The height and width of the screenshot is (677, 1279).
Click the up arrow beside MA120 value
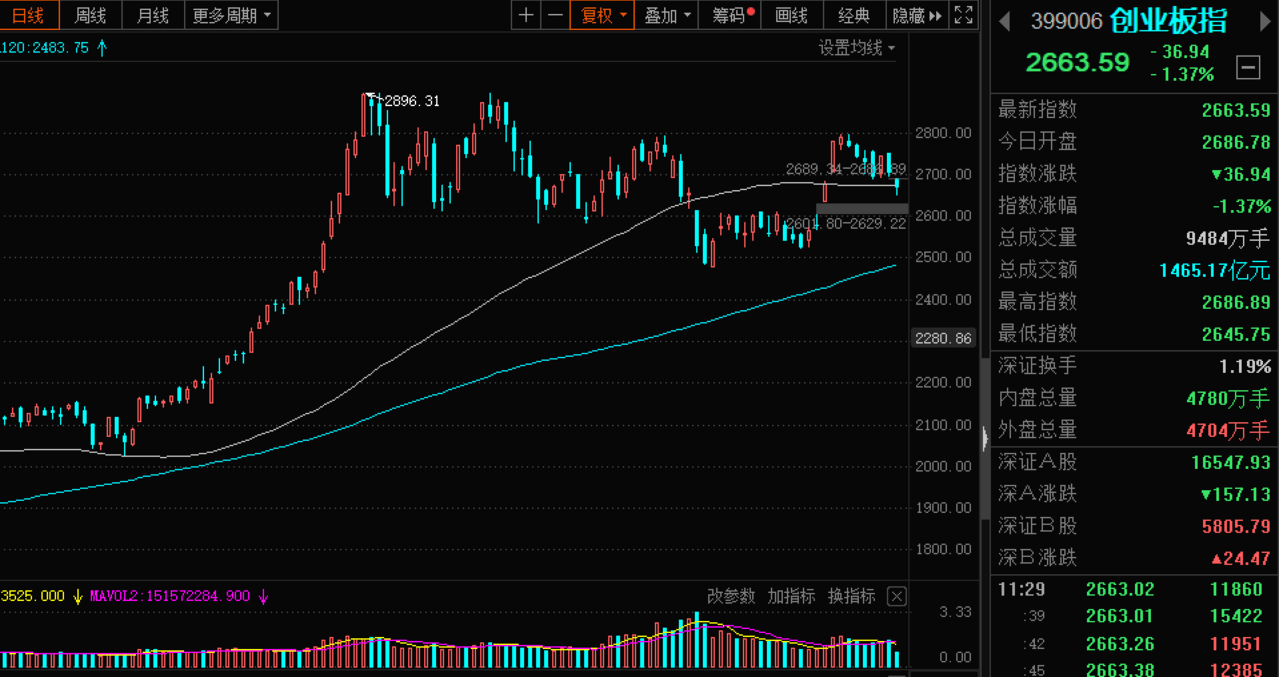102,47
